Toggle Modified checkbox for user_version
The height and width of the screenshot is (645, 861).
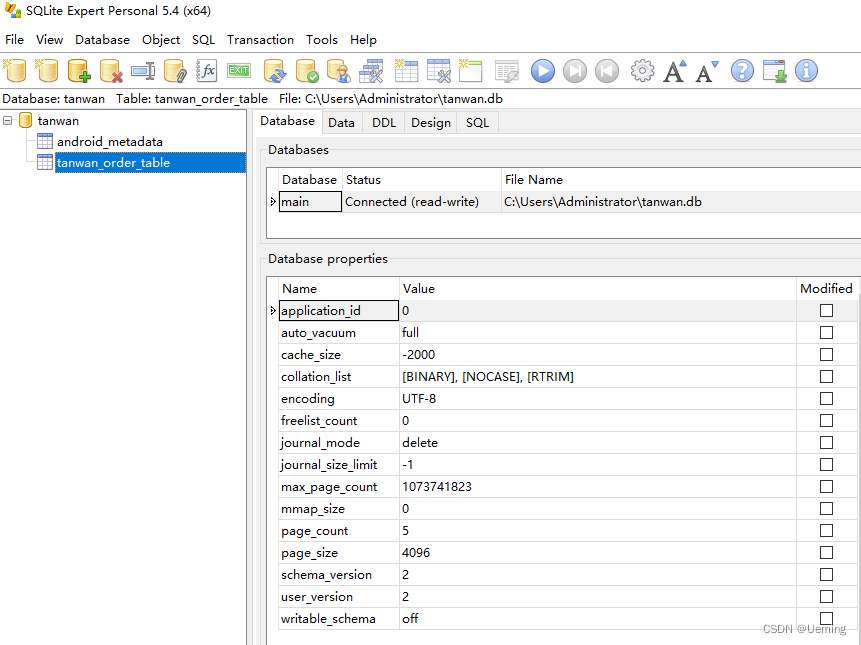(x=826, y=596)
